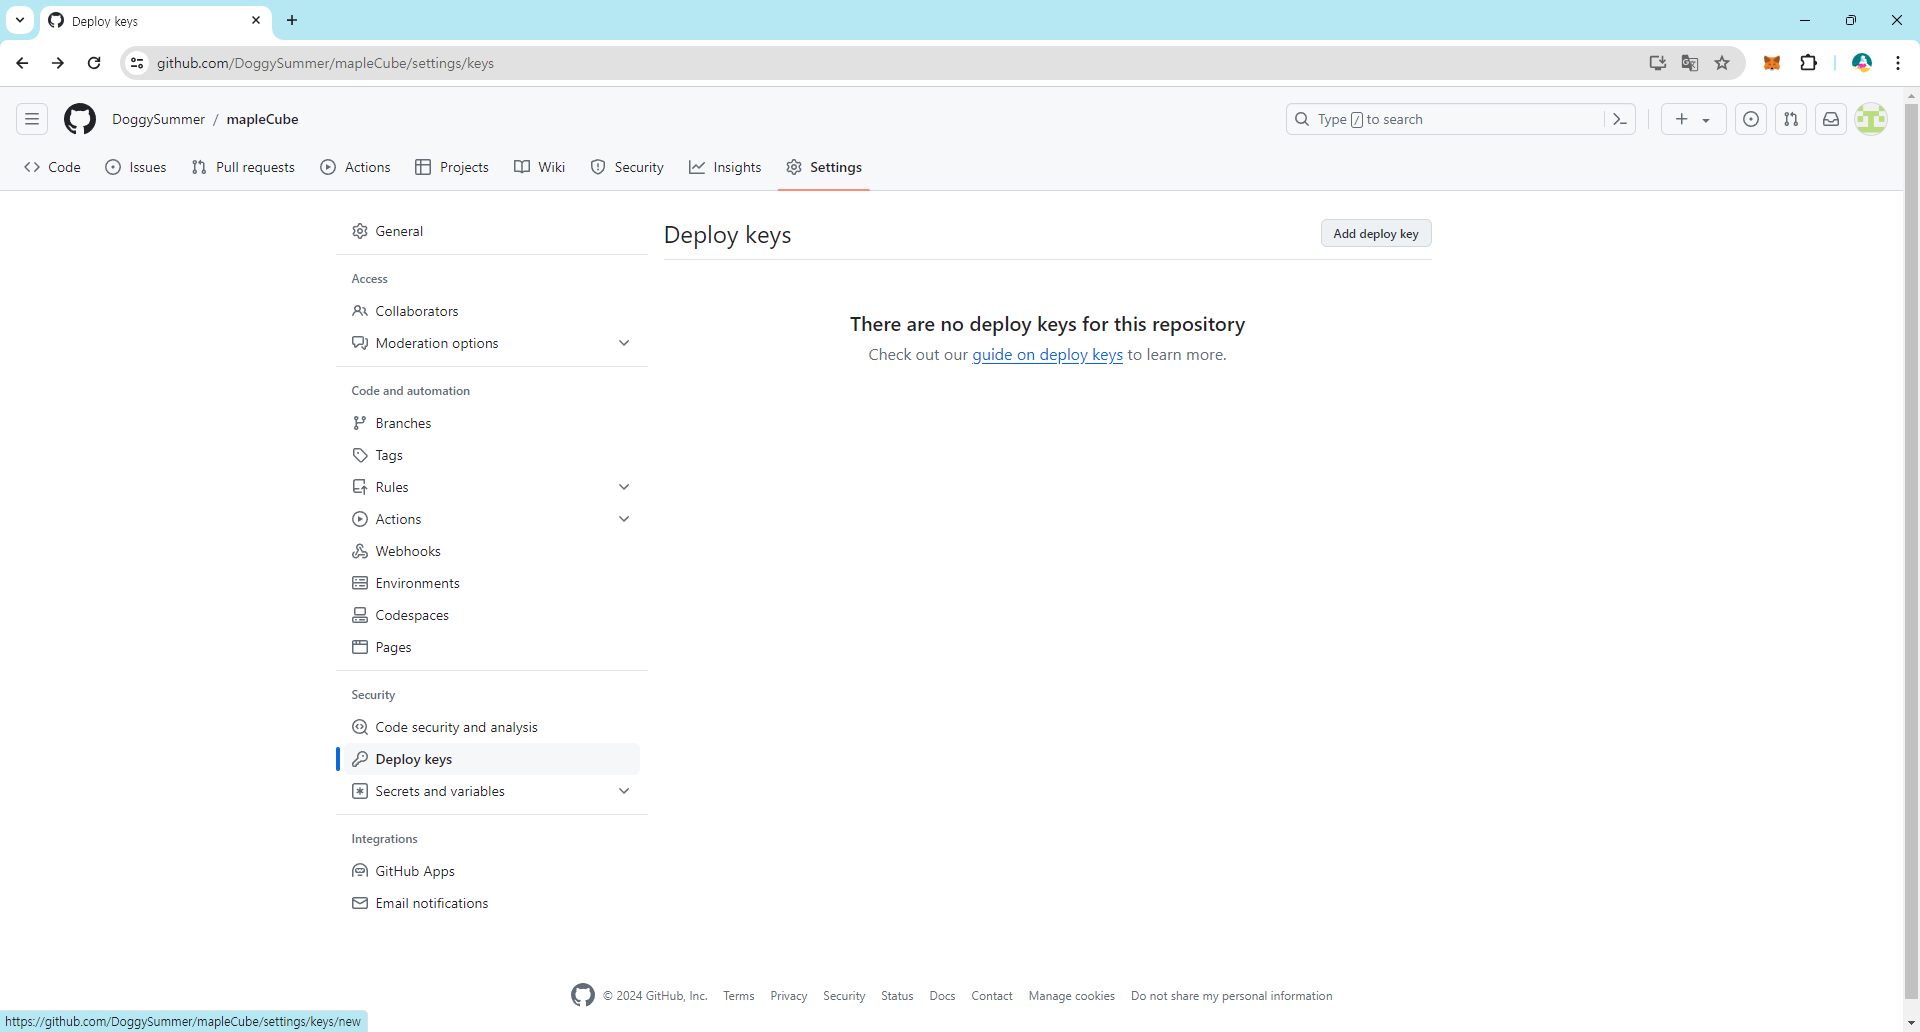The height and width of the screenshot is (1032, 1920).
Task: Click the footer GitHub logo
Action: point(583,995)
